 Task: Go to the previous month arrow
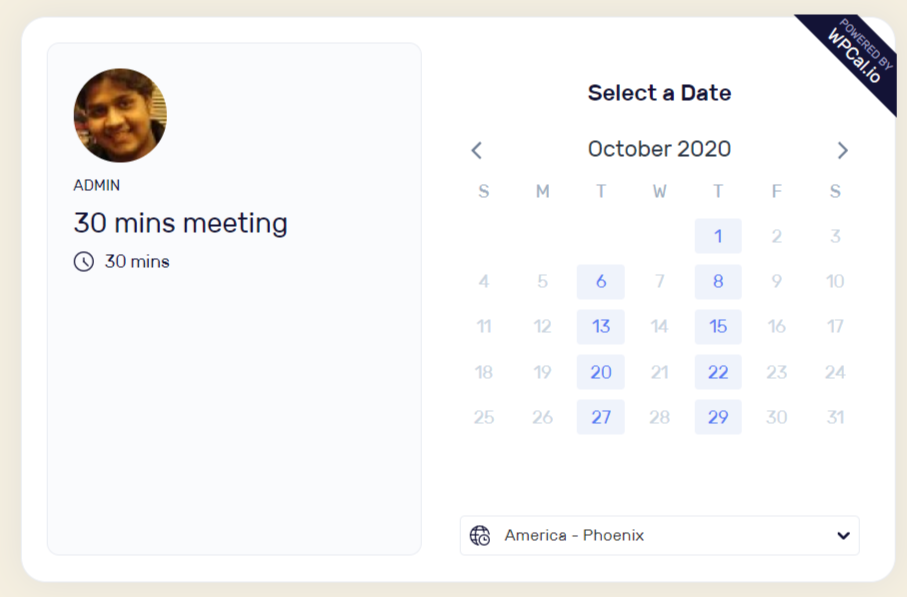477,150
